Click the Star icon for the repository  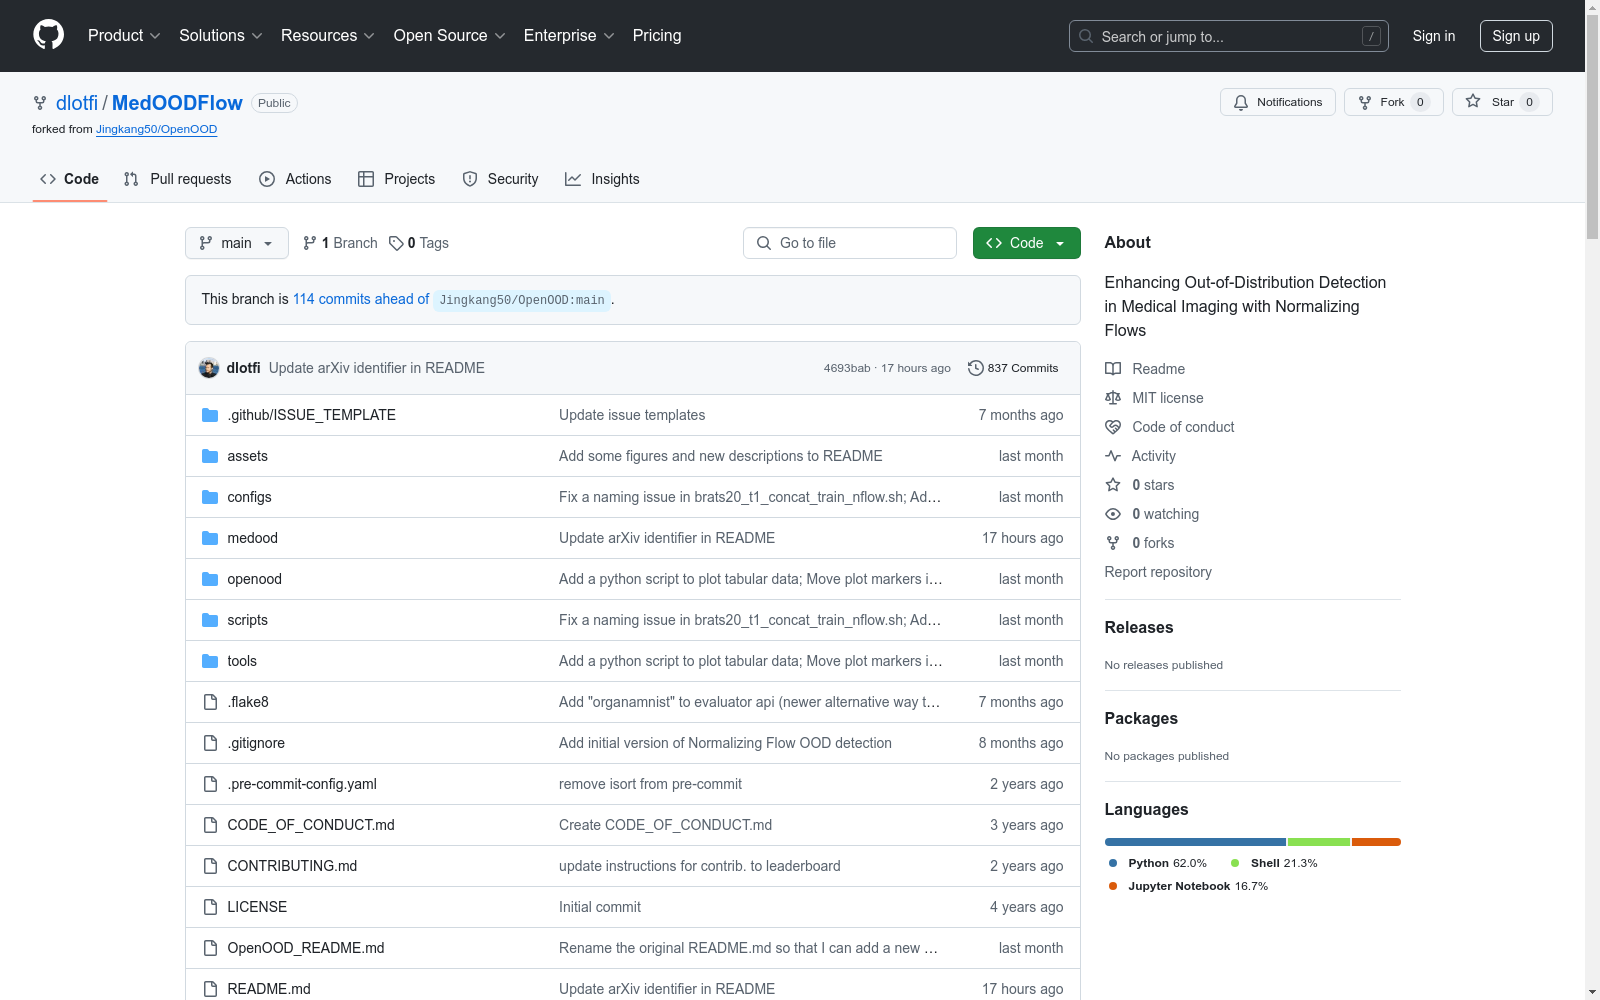1473,102
